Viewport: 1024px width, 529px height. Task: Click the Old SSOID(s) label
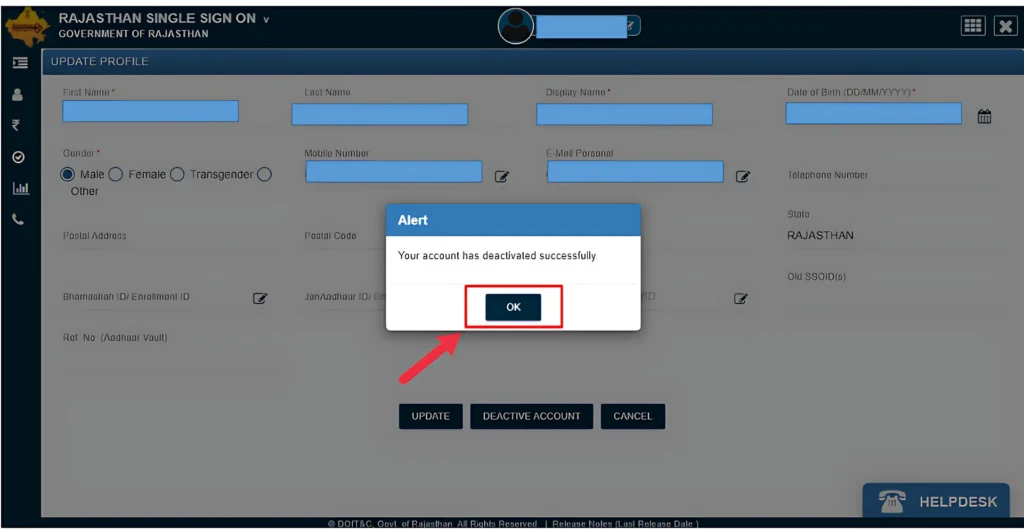[817, 277]
